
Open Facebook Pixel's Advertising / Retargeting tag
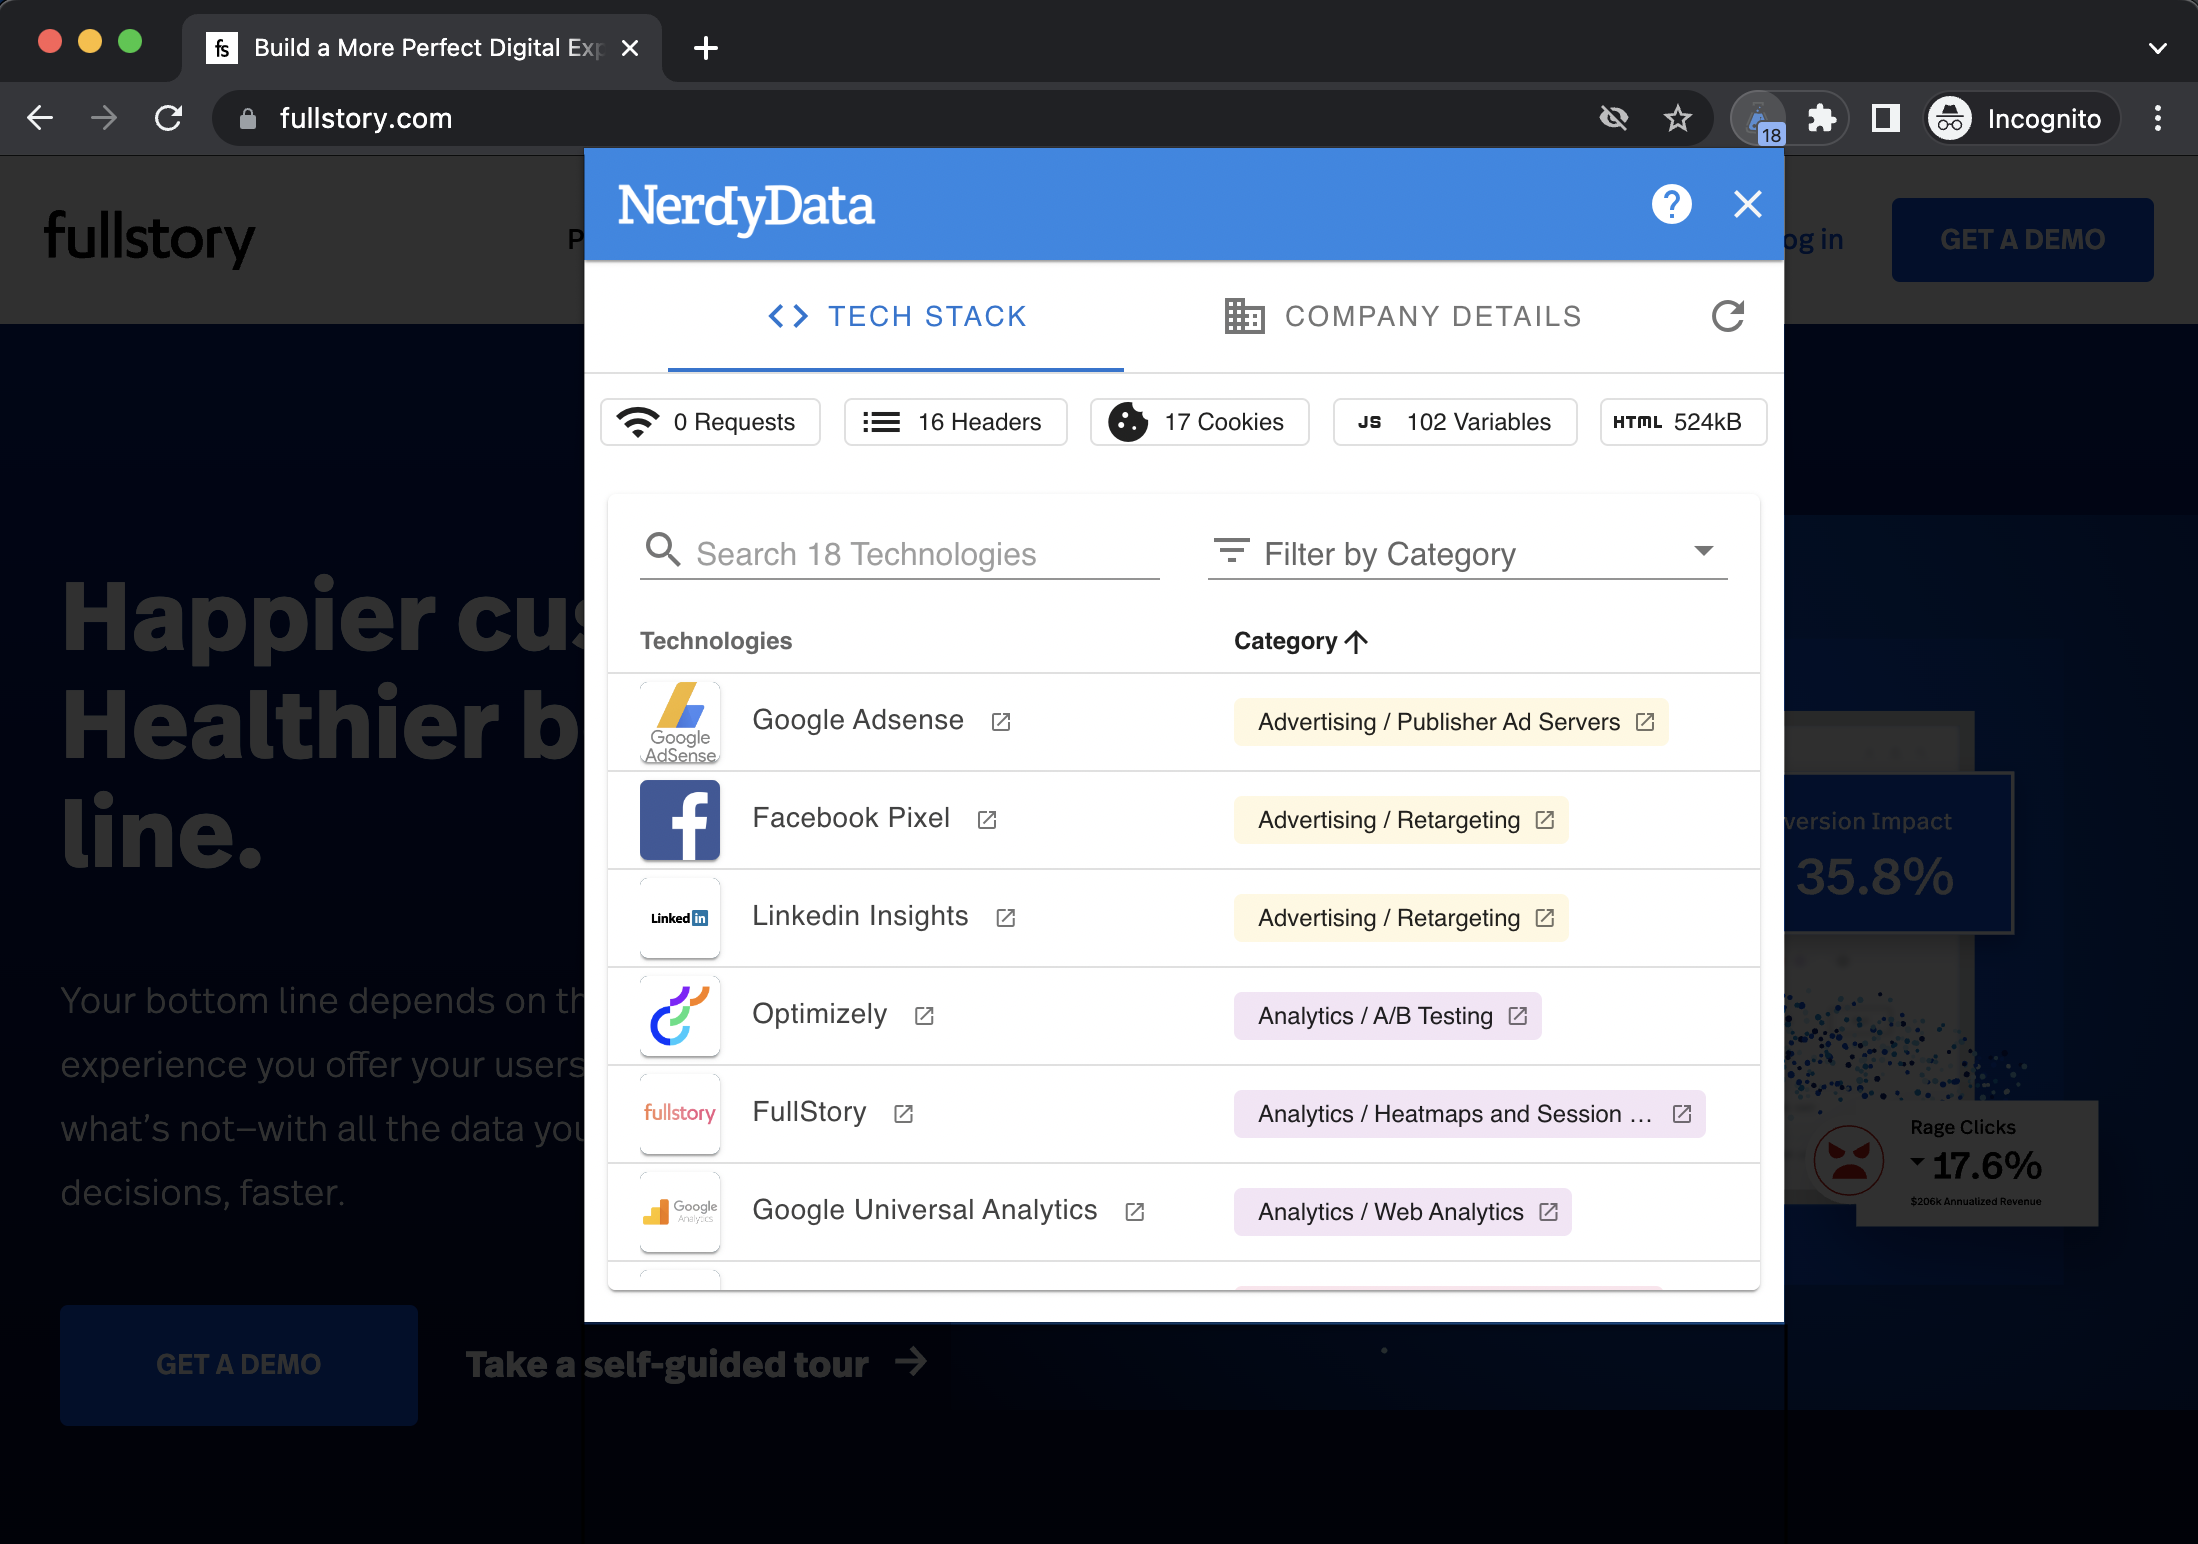point(1401,820)
